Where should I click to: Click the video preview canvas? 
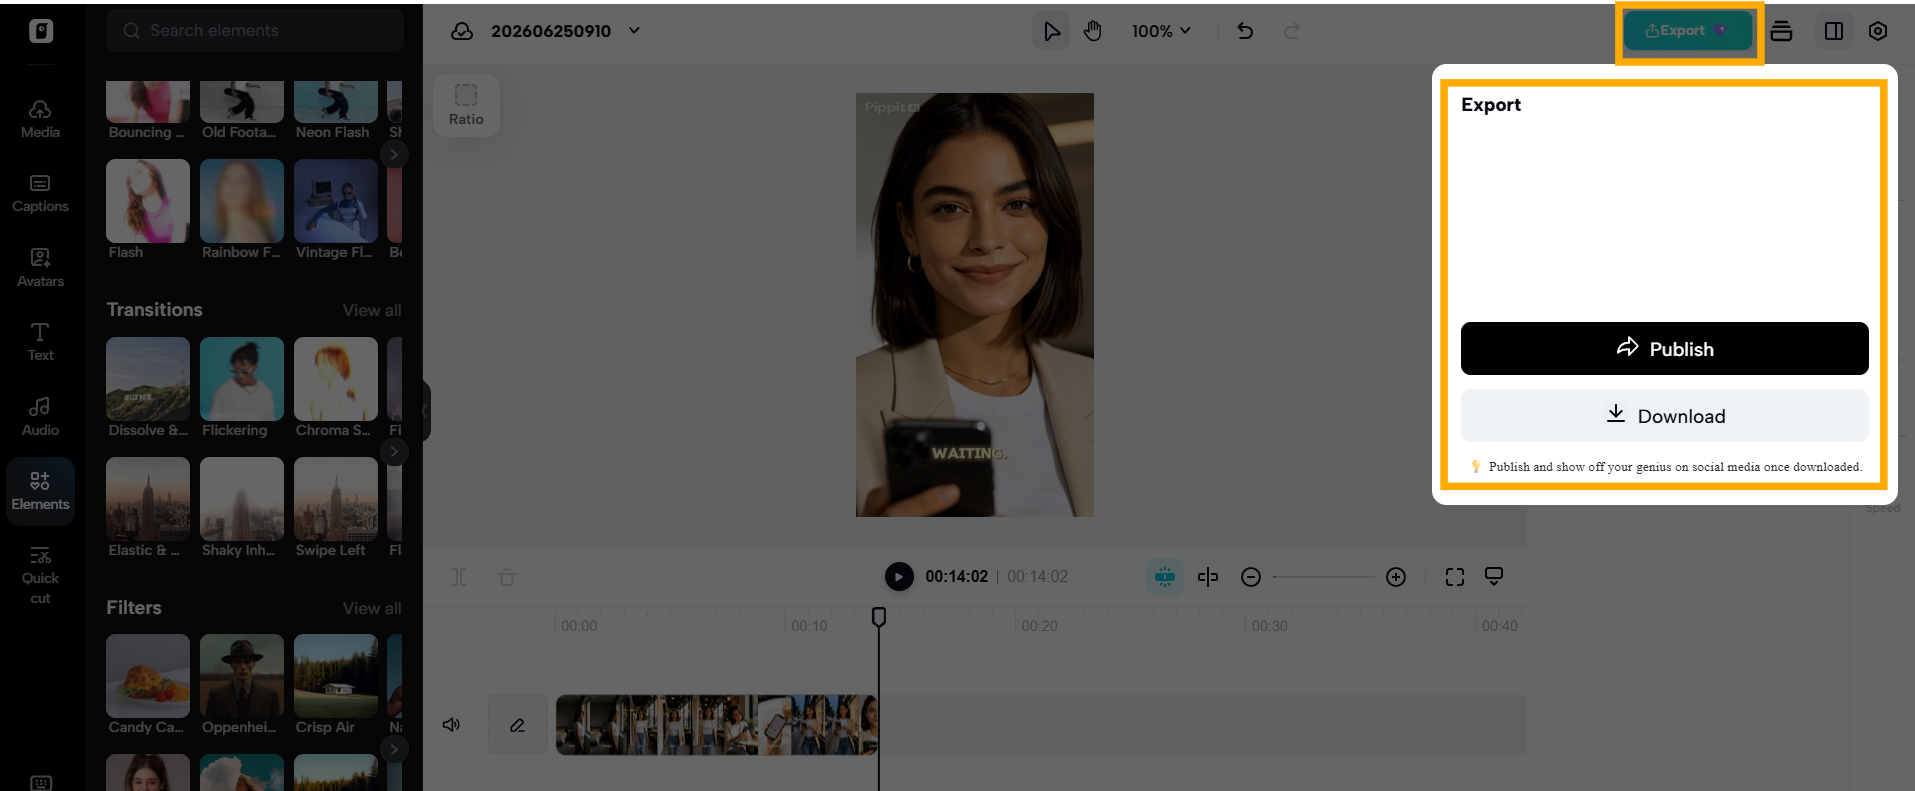pyautogui.click(x=975, y=305)
